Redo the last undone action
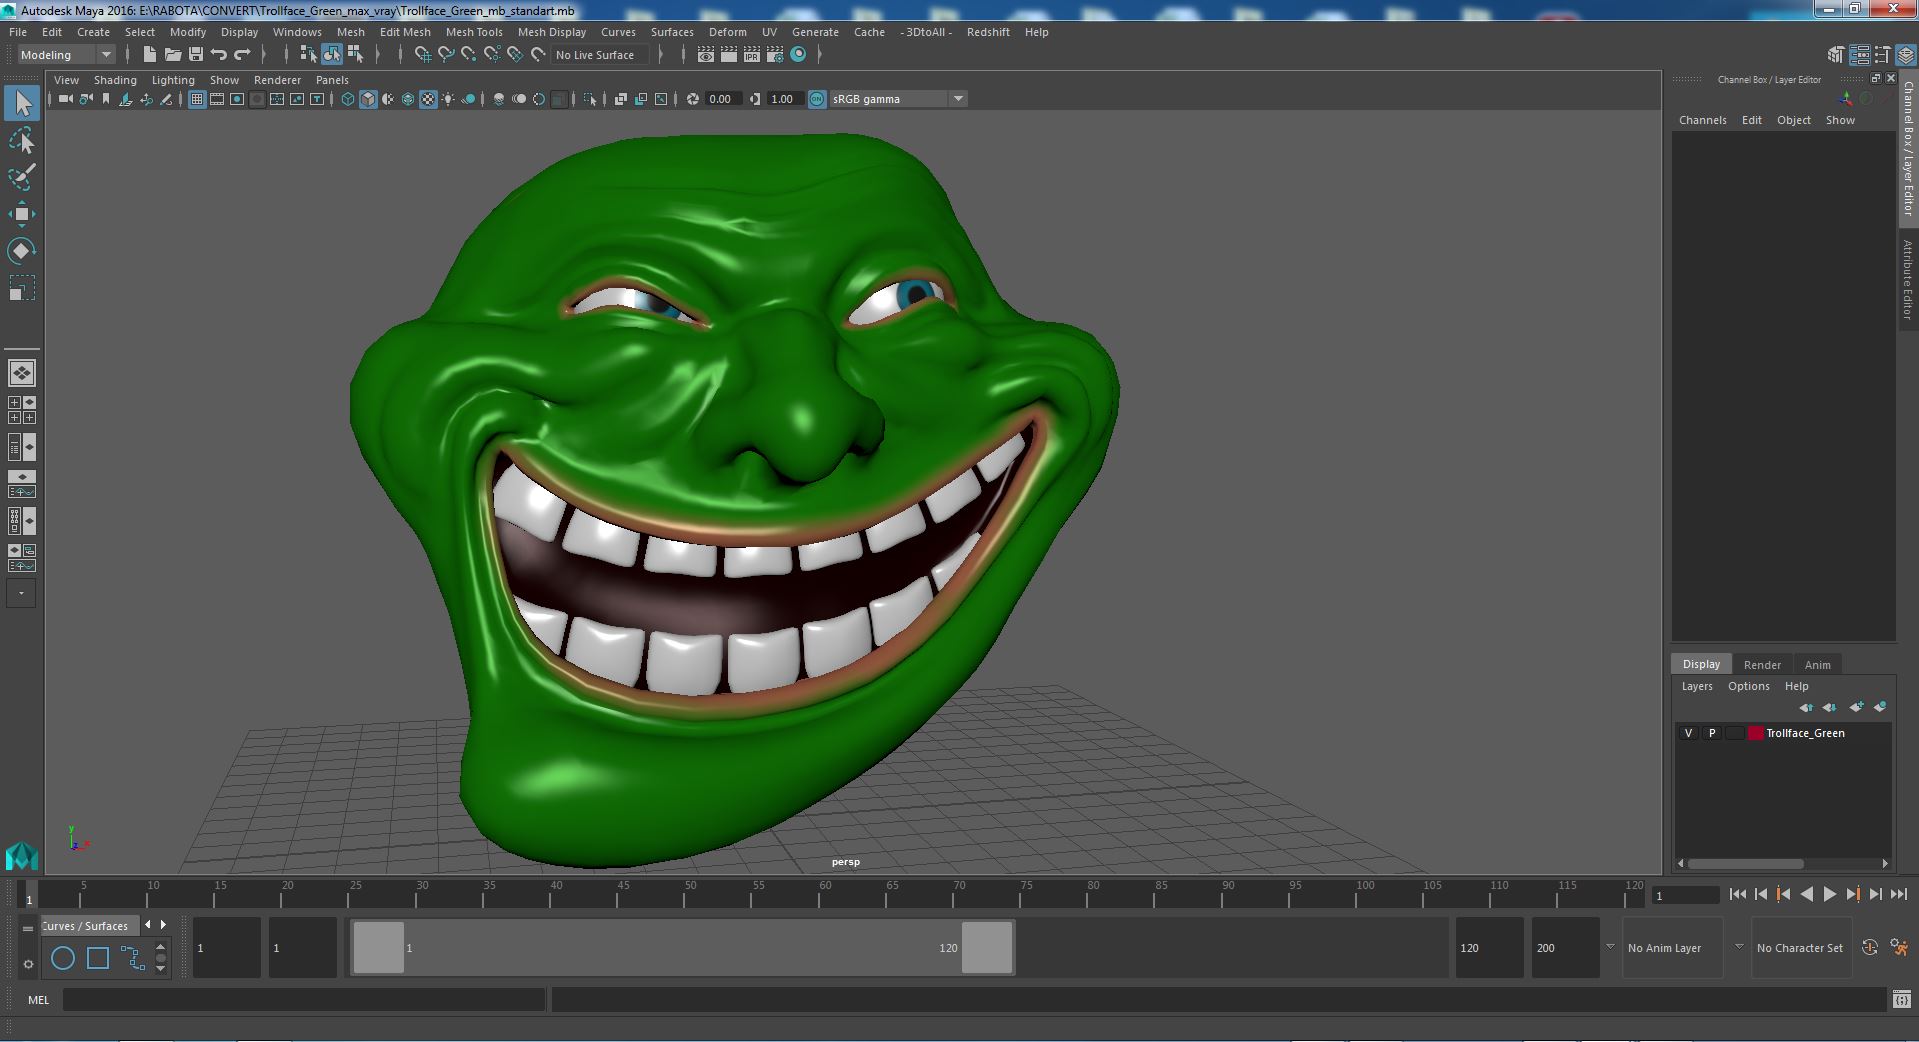Screen dimensions: 1919x1042 (x=242, y=55)
